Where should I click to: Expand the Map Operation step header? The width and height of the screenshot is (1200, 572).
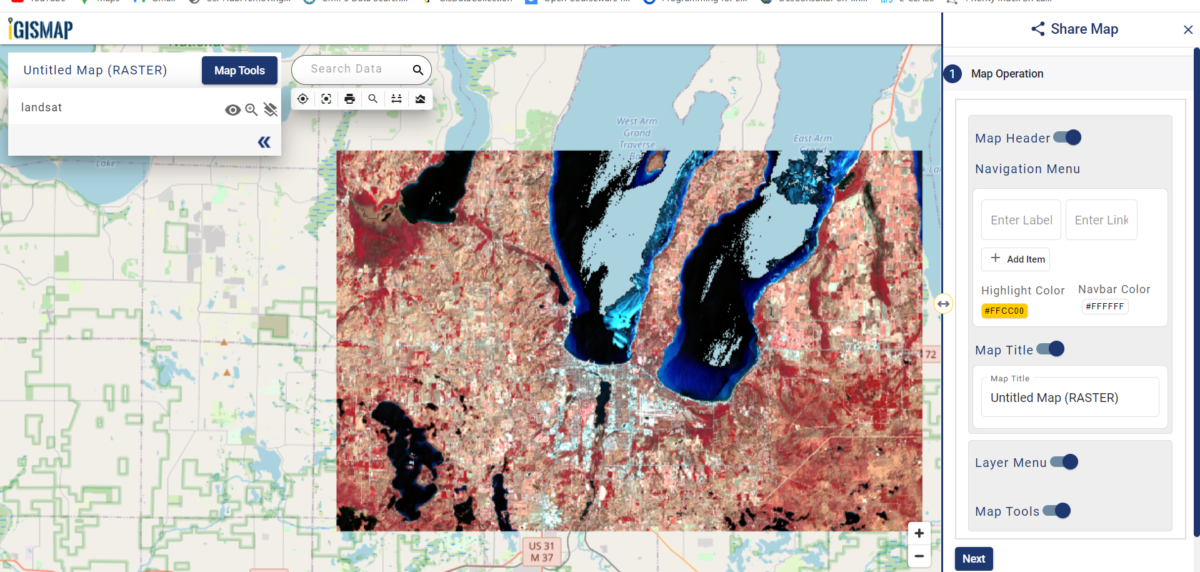click(x=1007, y=74)
